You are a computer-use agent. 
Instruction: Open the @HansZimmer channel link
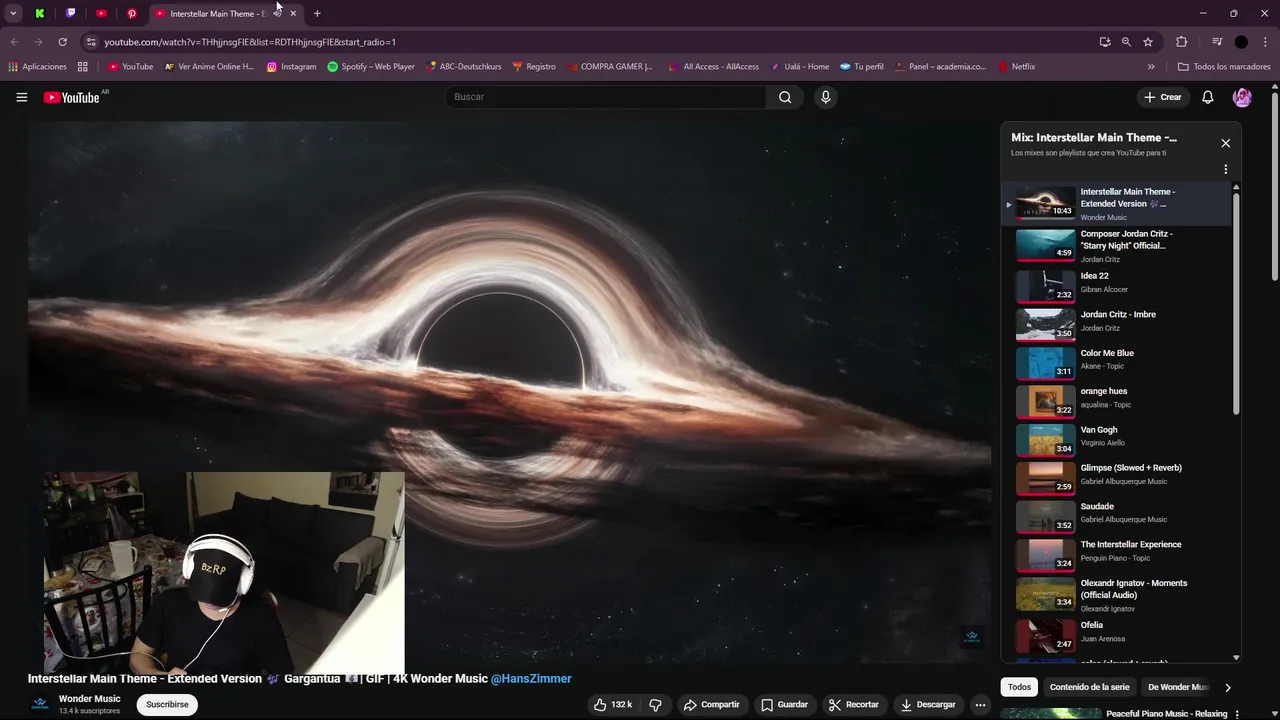click(x=531, y=679)
